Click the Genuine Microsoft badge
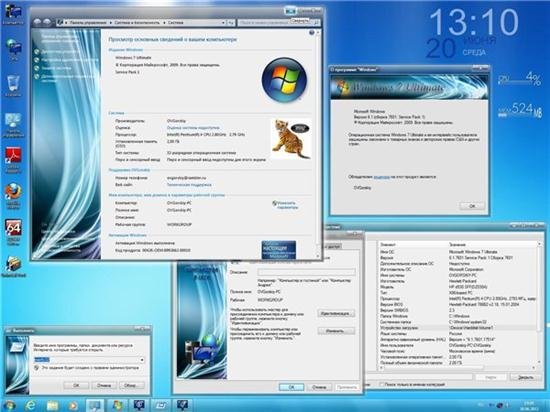 [279, 249]
